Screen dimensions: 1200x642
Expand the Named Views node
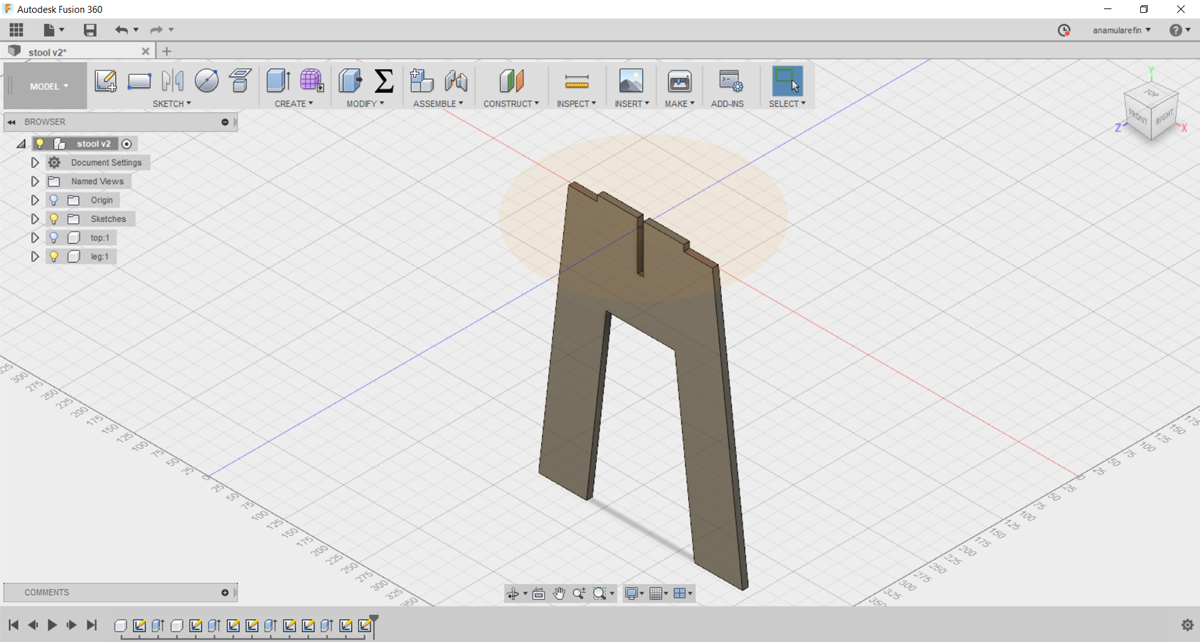[x=35, y=182]
